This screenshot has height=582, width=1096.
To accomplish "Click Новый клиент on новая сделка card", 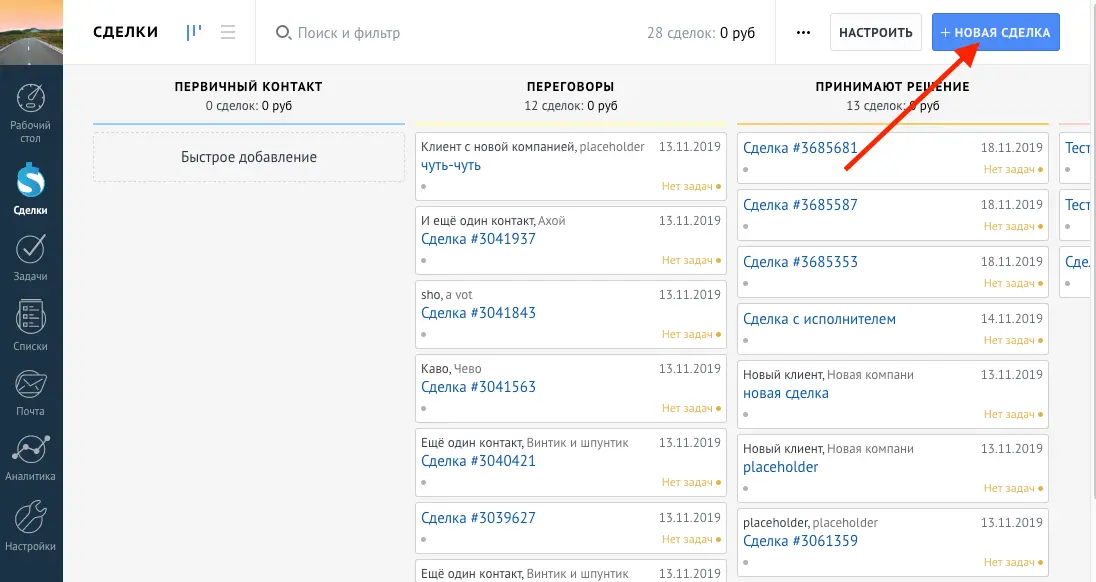I will (x=783, y=375).
